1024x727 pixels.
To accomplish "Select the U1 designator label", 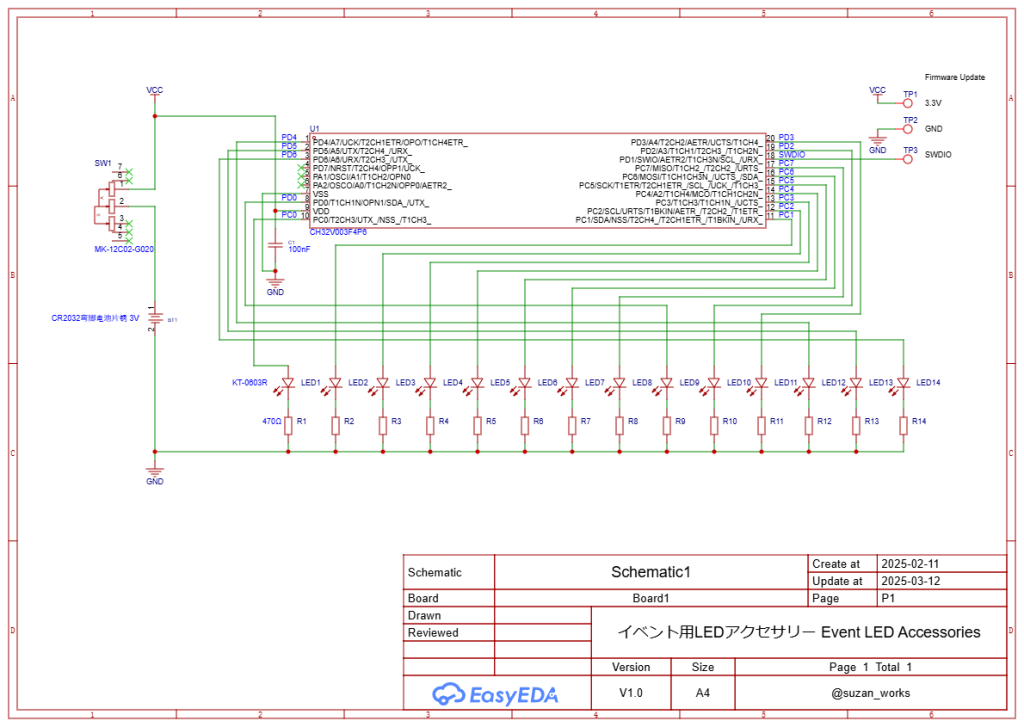I will coord(314,129).
